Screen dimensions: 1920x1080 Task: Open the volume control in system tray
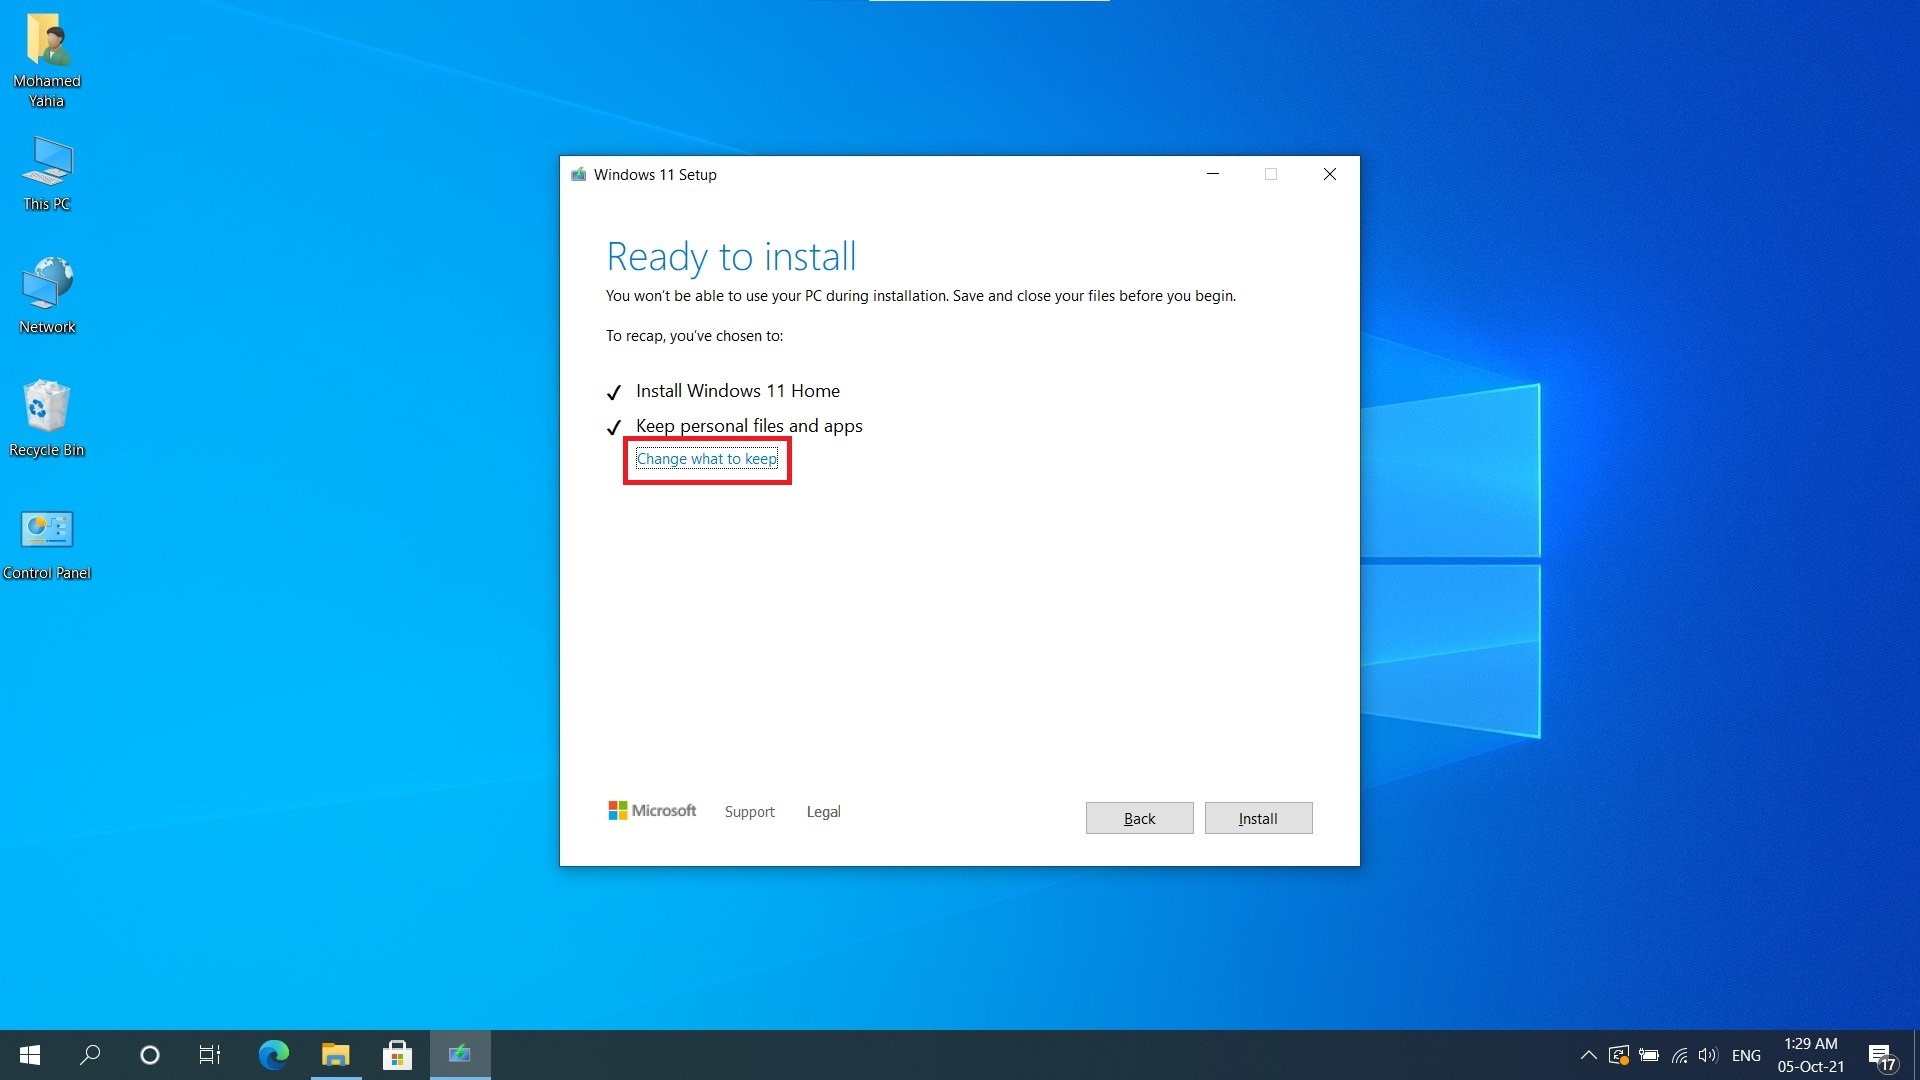(x=1708, y=1055)
